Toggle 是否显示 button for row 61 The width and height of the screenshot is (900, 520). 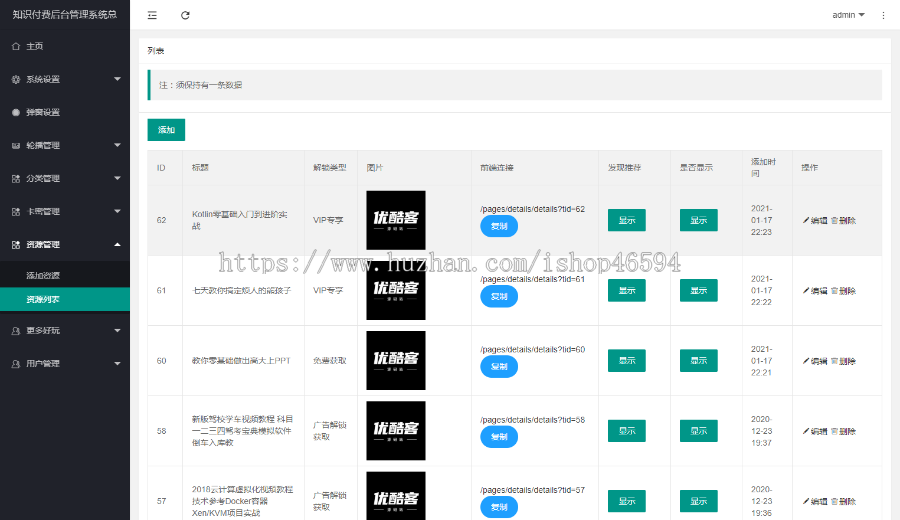click(698, 291)
